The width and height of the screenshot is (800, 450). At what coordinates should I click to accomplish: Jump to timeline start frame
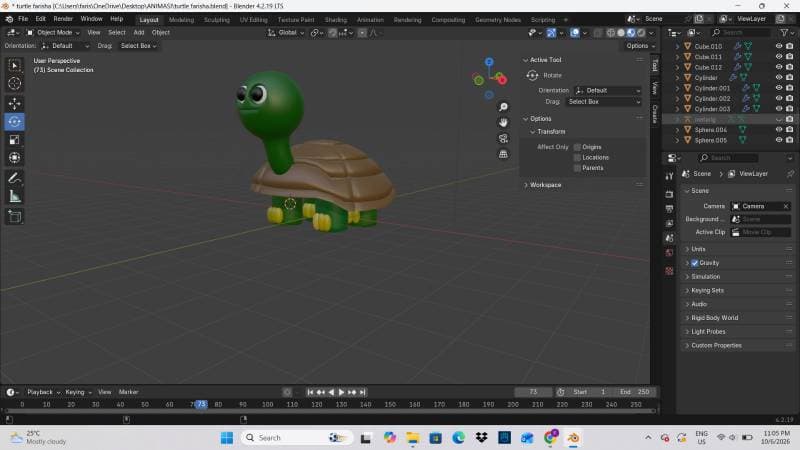pyautogui.click(x=310, y=392)
